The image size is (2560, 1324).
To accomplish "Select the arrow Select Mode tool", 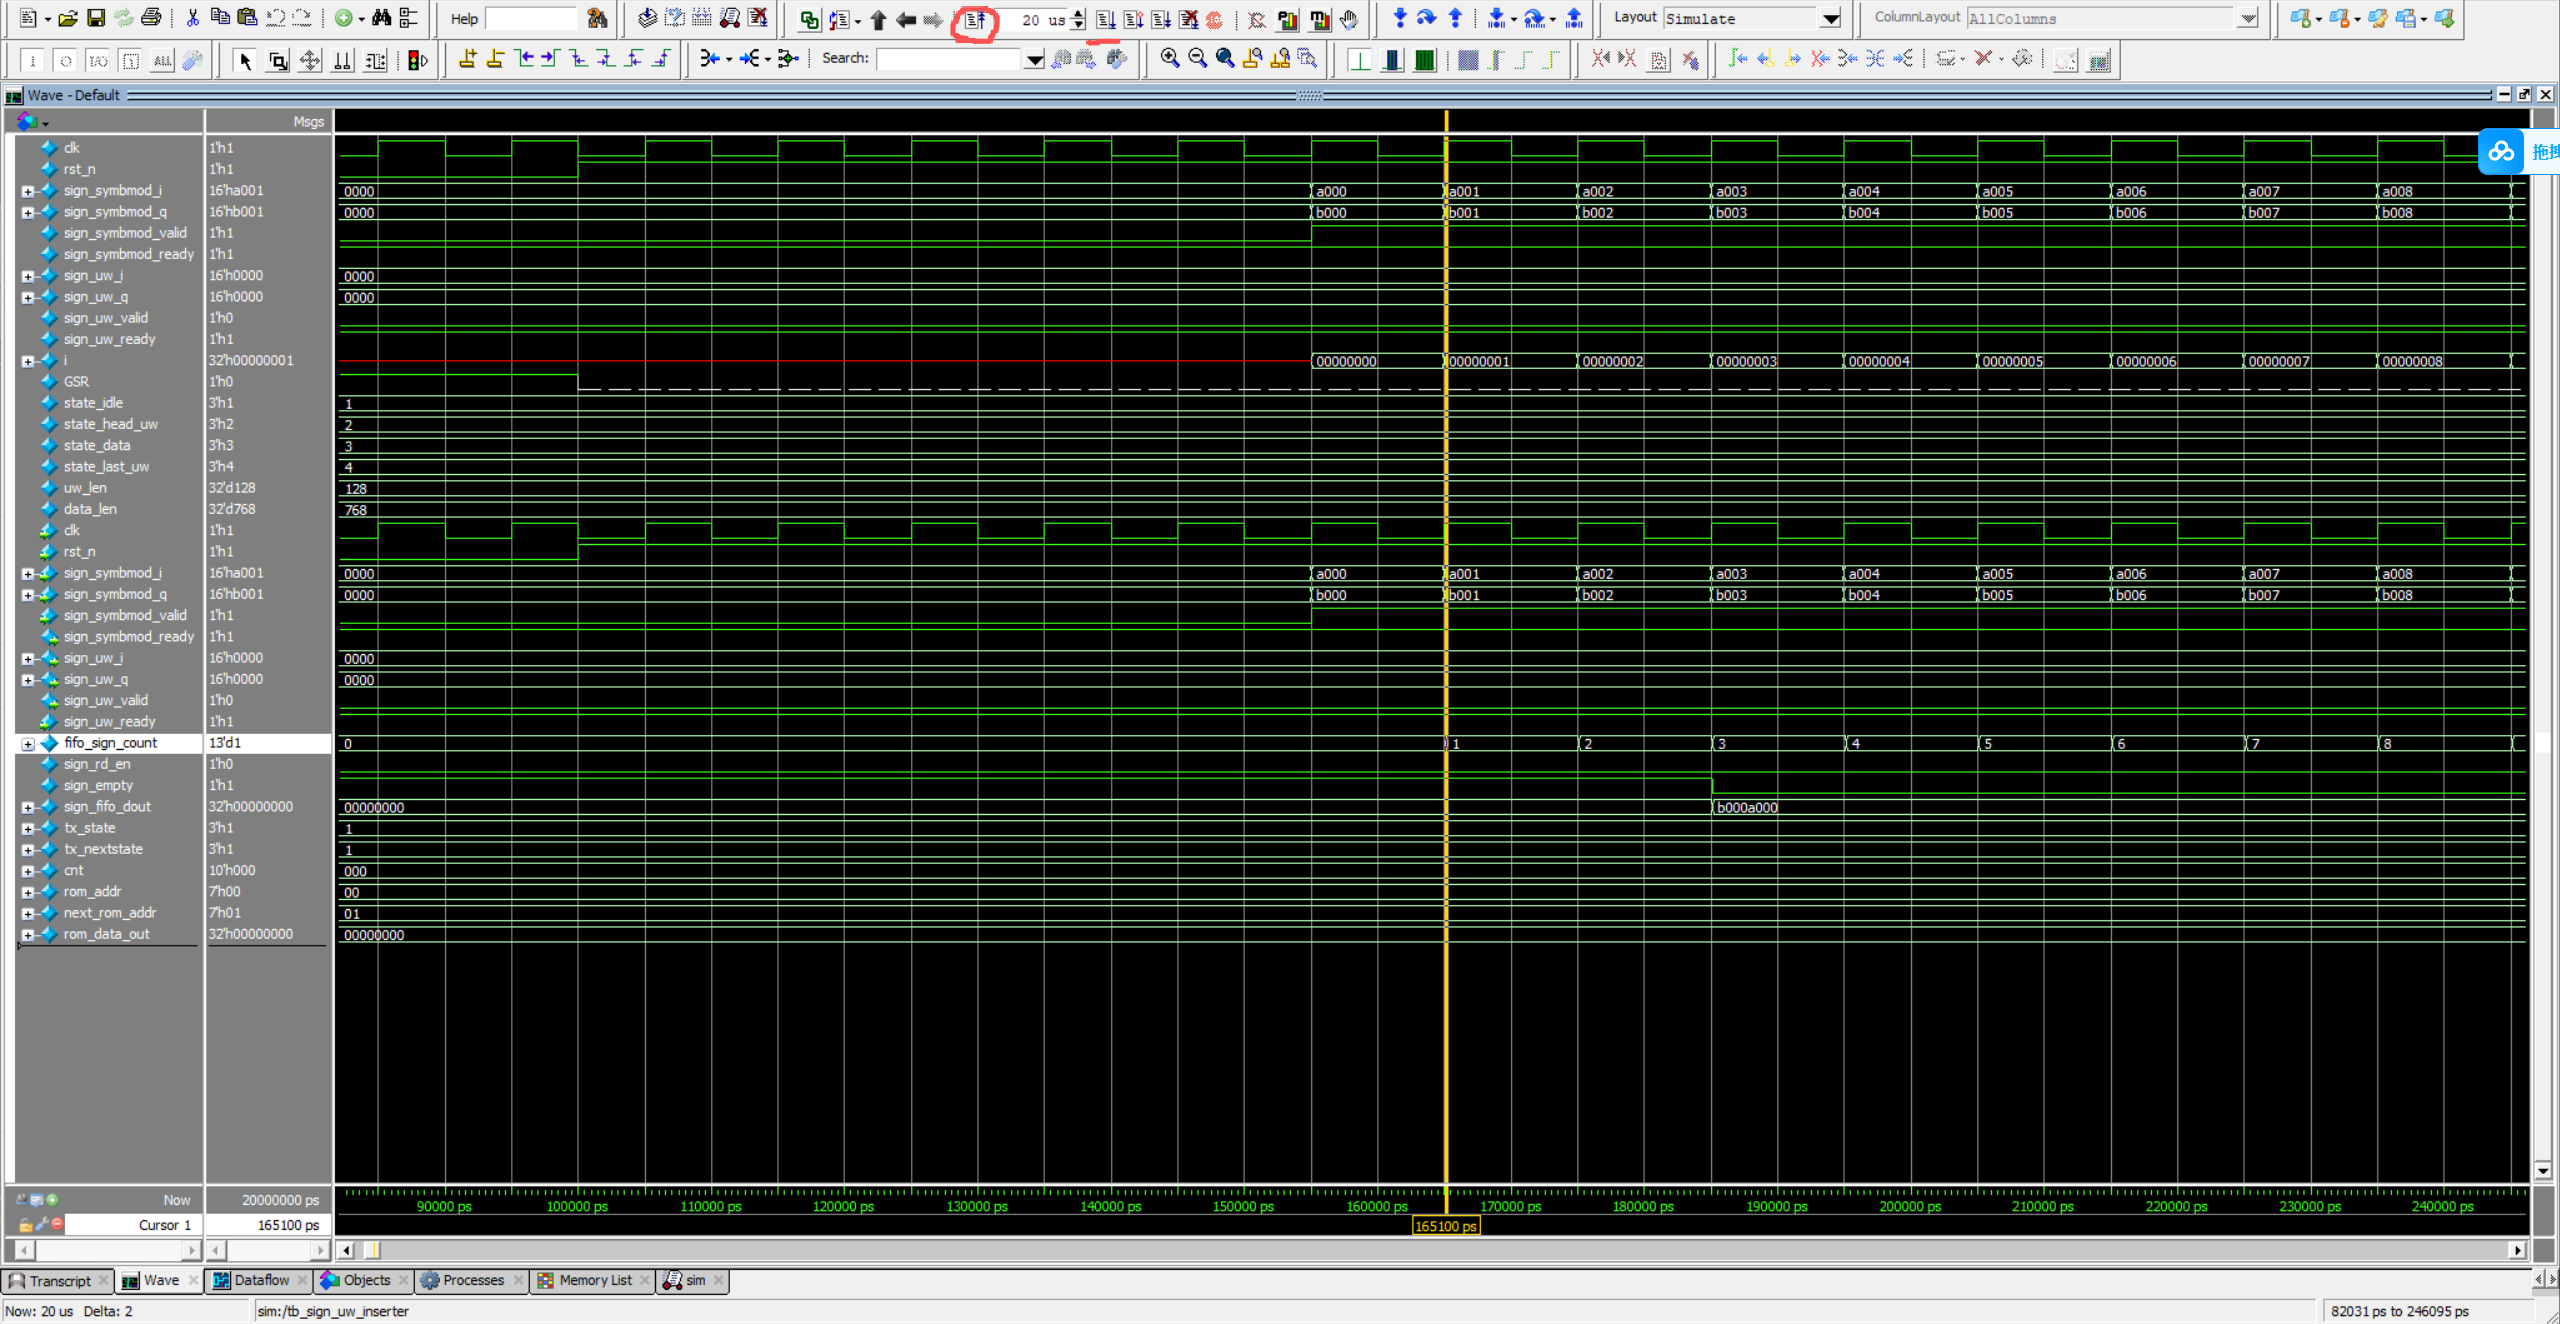I will tap(245, 61).
